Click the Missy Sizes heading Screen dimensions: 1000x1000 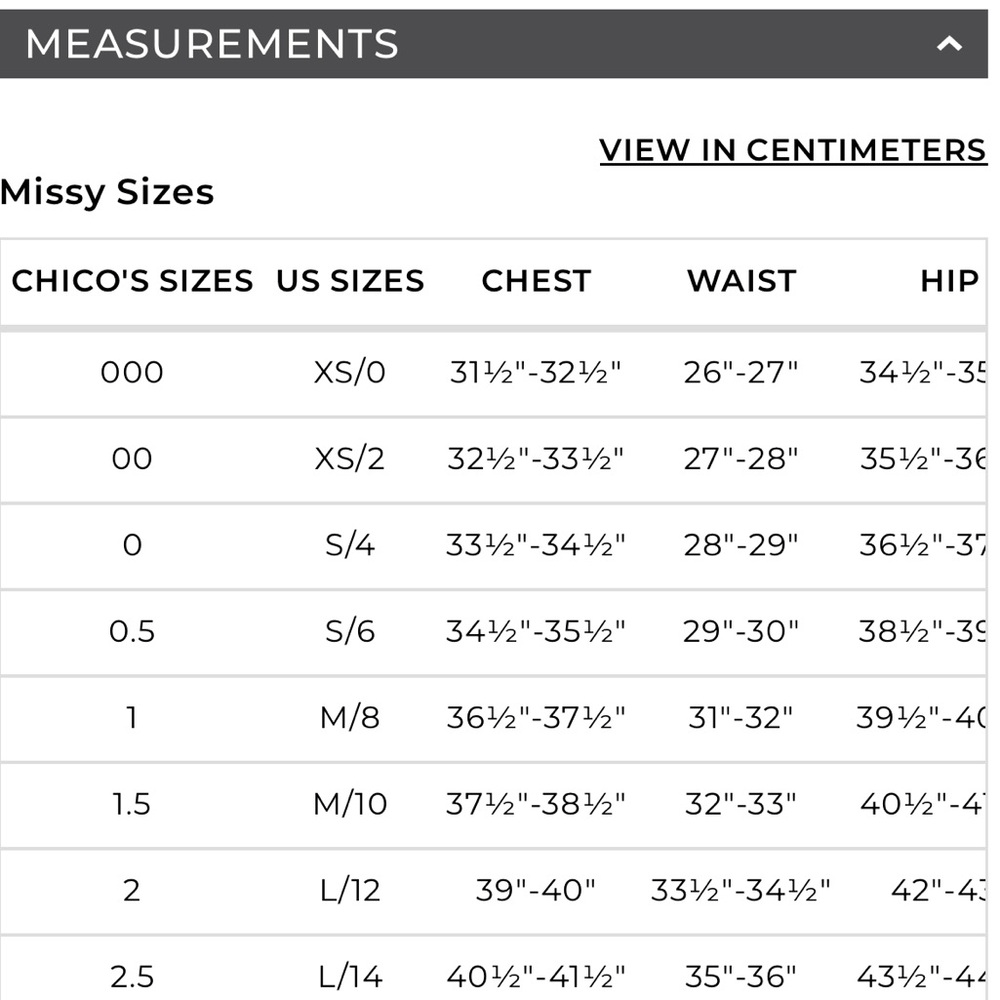107,191
